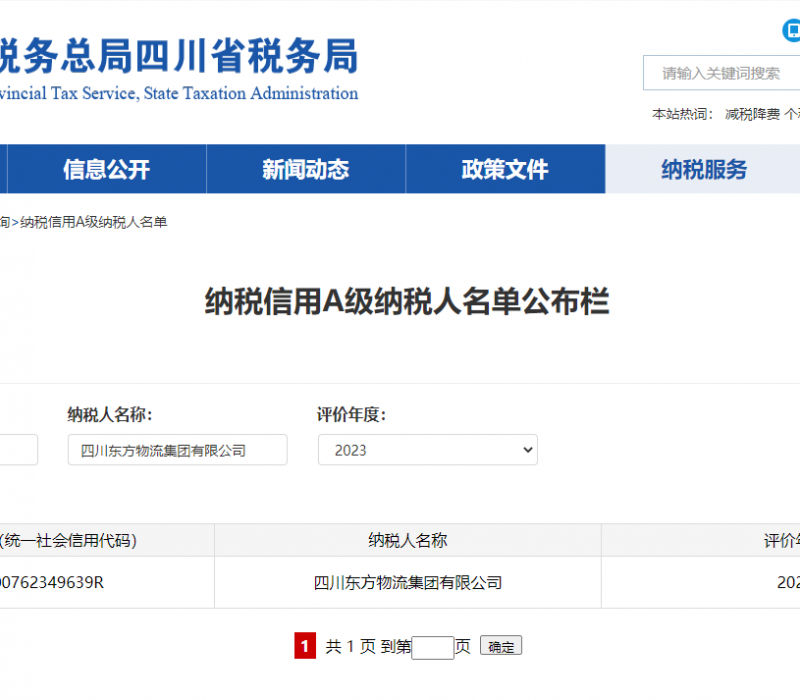
Task: Click the 统一社会信用代码 column header
Action: coord(68,540)
